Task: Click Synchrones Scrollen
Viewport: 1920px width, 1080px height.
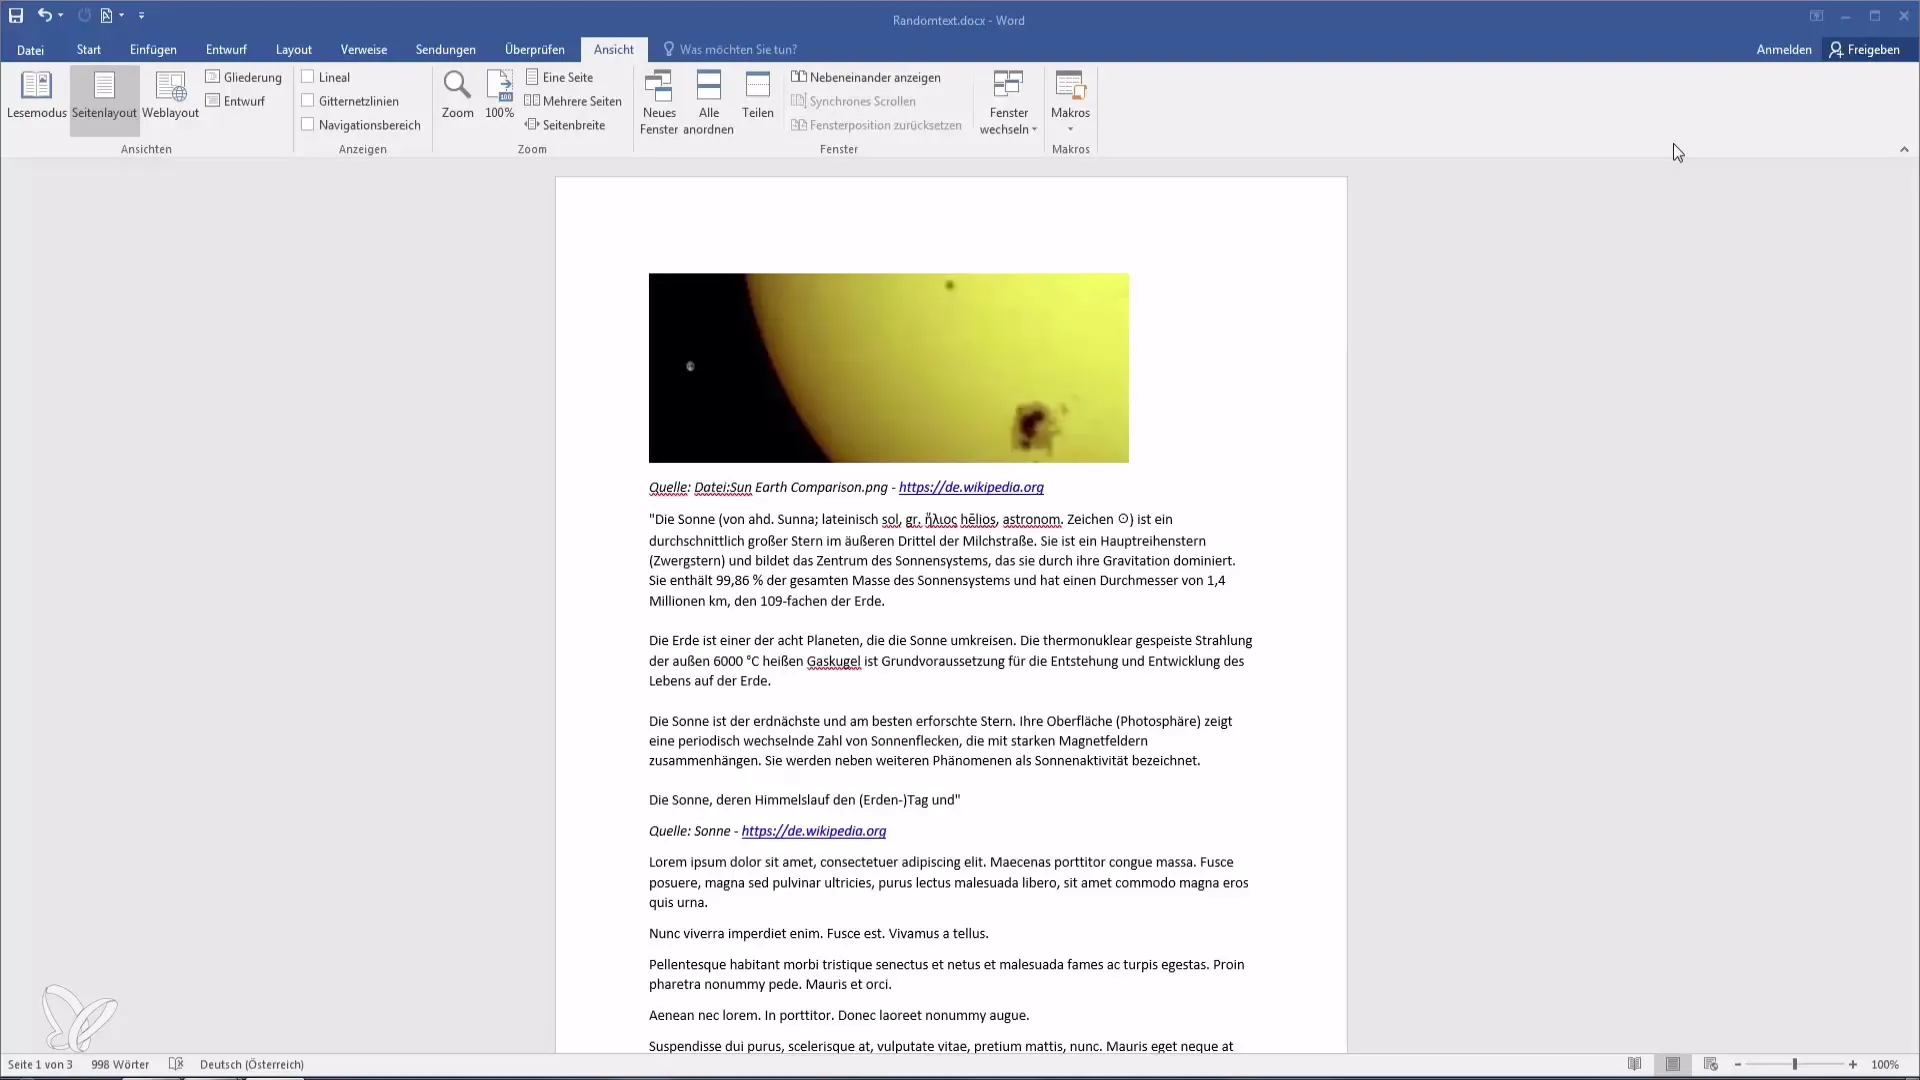Action: coord(853,101)
